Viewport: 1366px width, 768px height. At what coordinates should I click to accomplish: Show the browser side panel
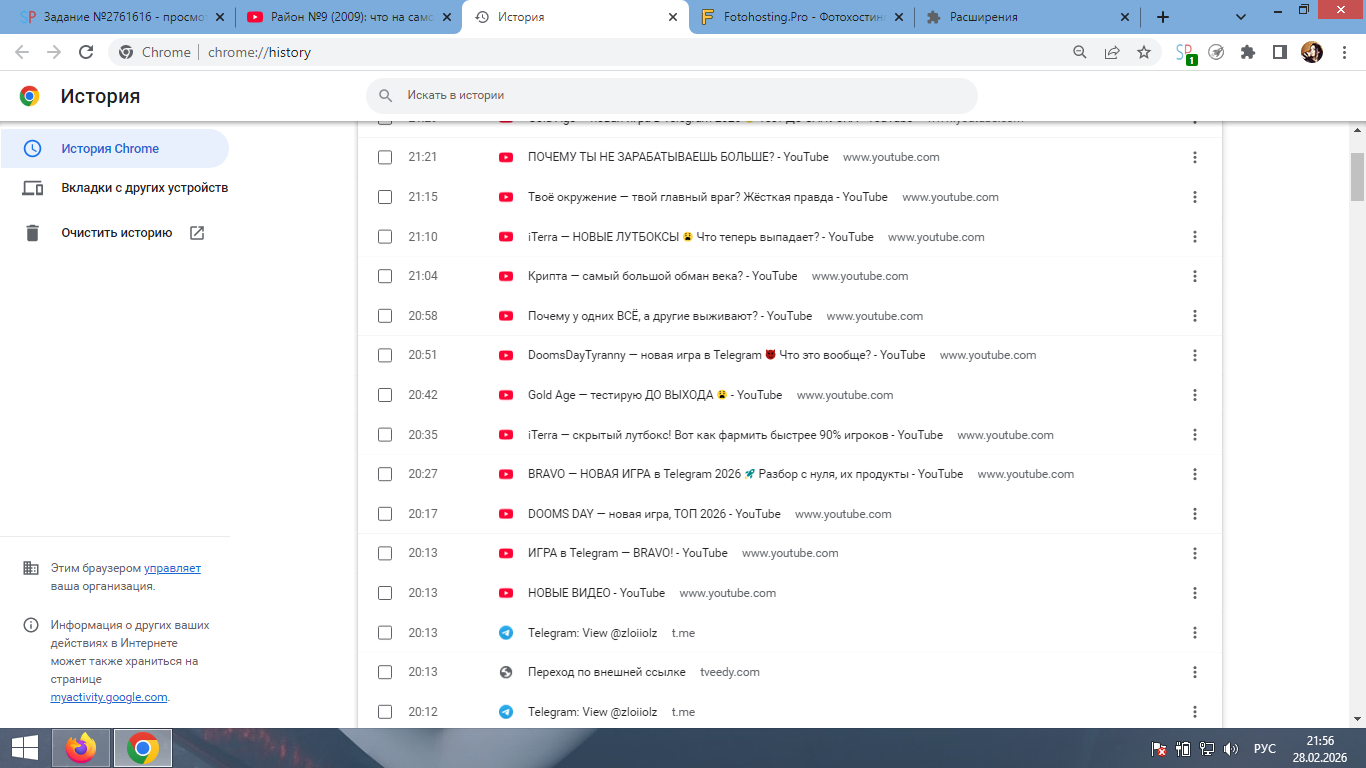[1279, 52]
